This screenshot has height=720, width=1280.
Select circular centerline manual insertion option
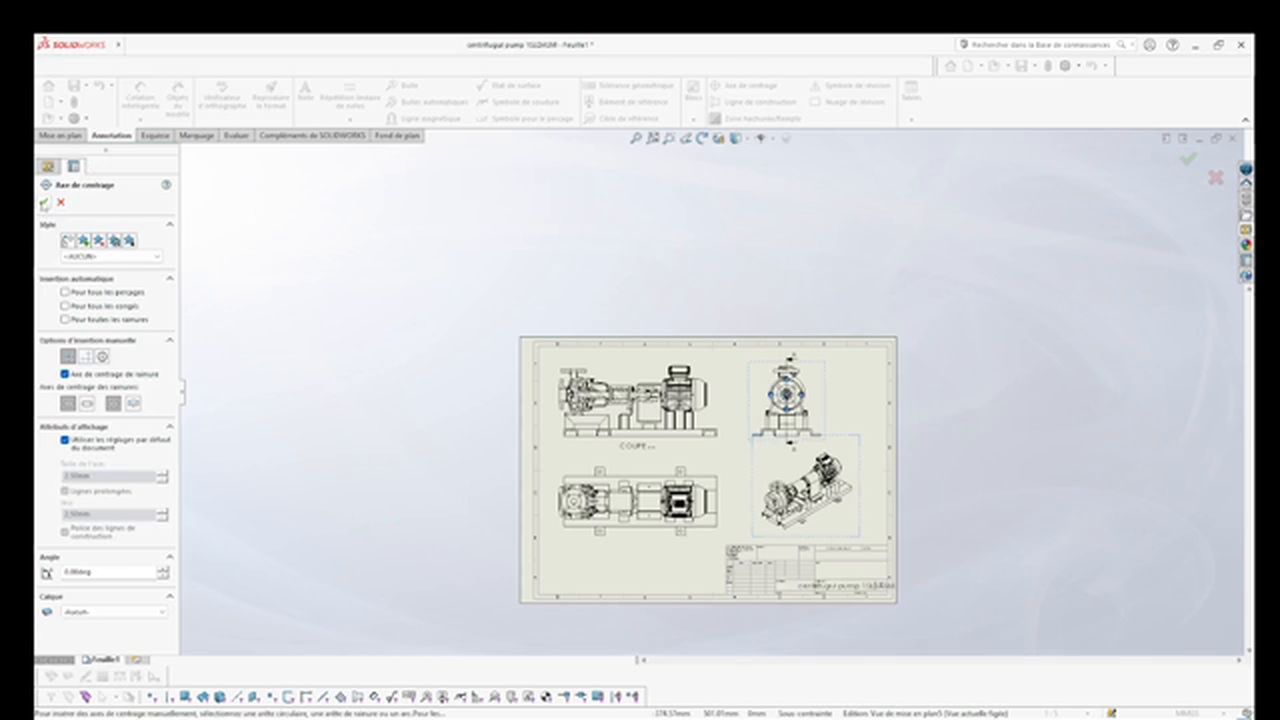click(102, 357)
